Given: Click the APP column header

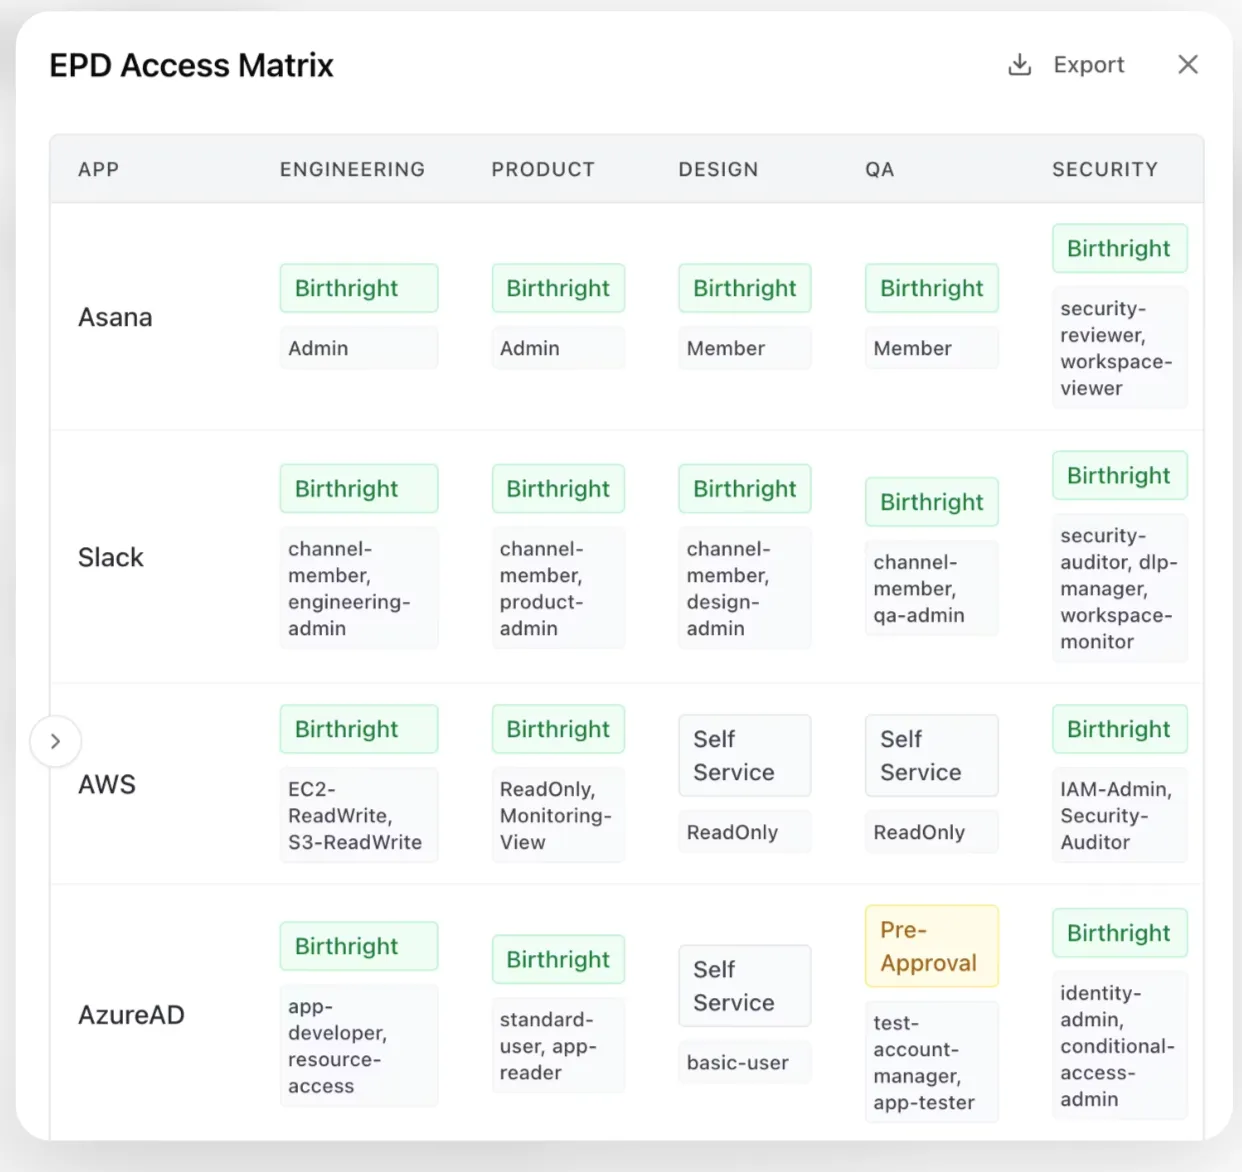Looking at the screenshot, I should [x=99, y=169].
